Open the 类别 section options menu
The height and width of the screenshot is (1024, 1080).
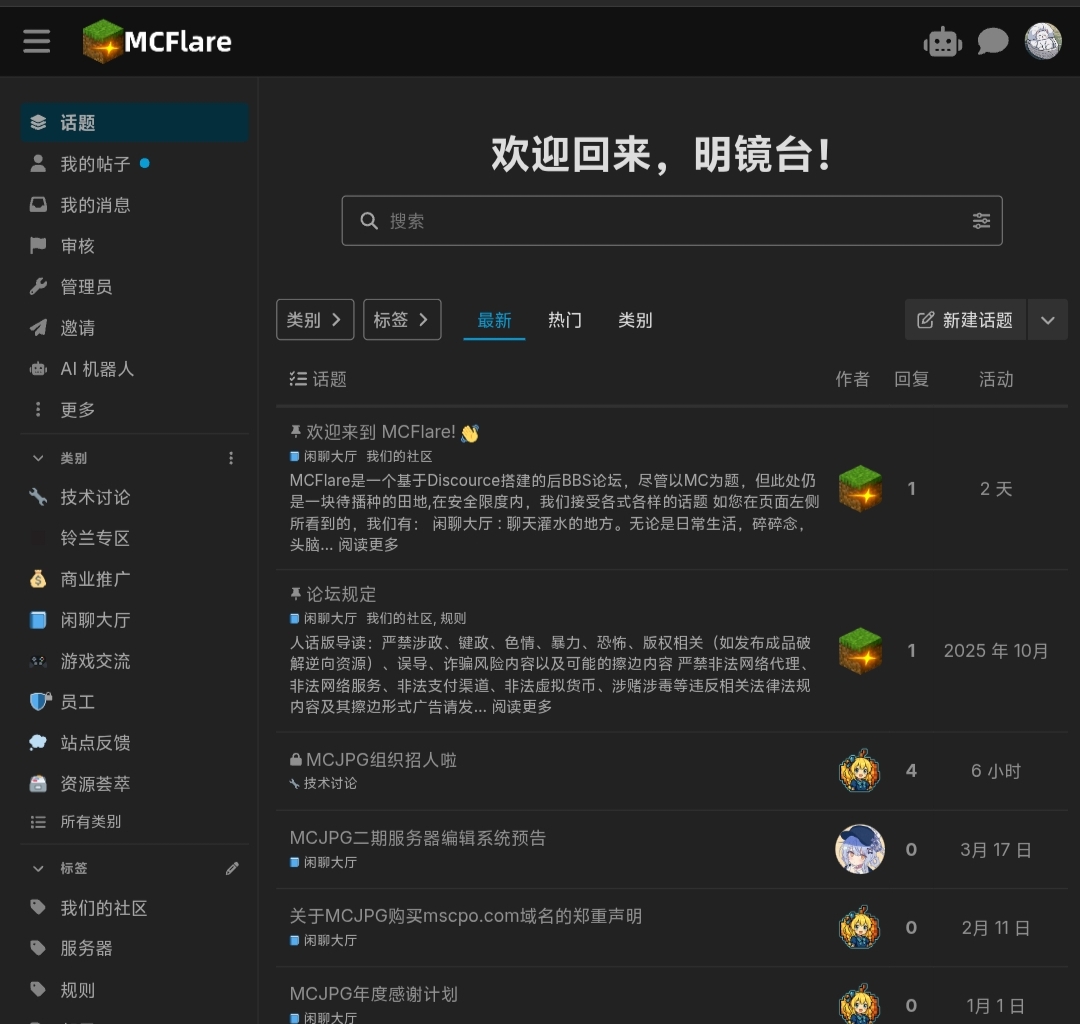coord(231,458)
